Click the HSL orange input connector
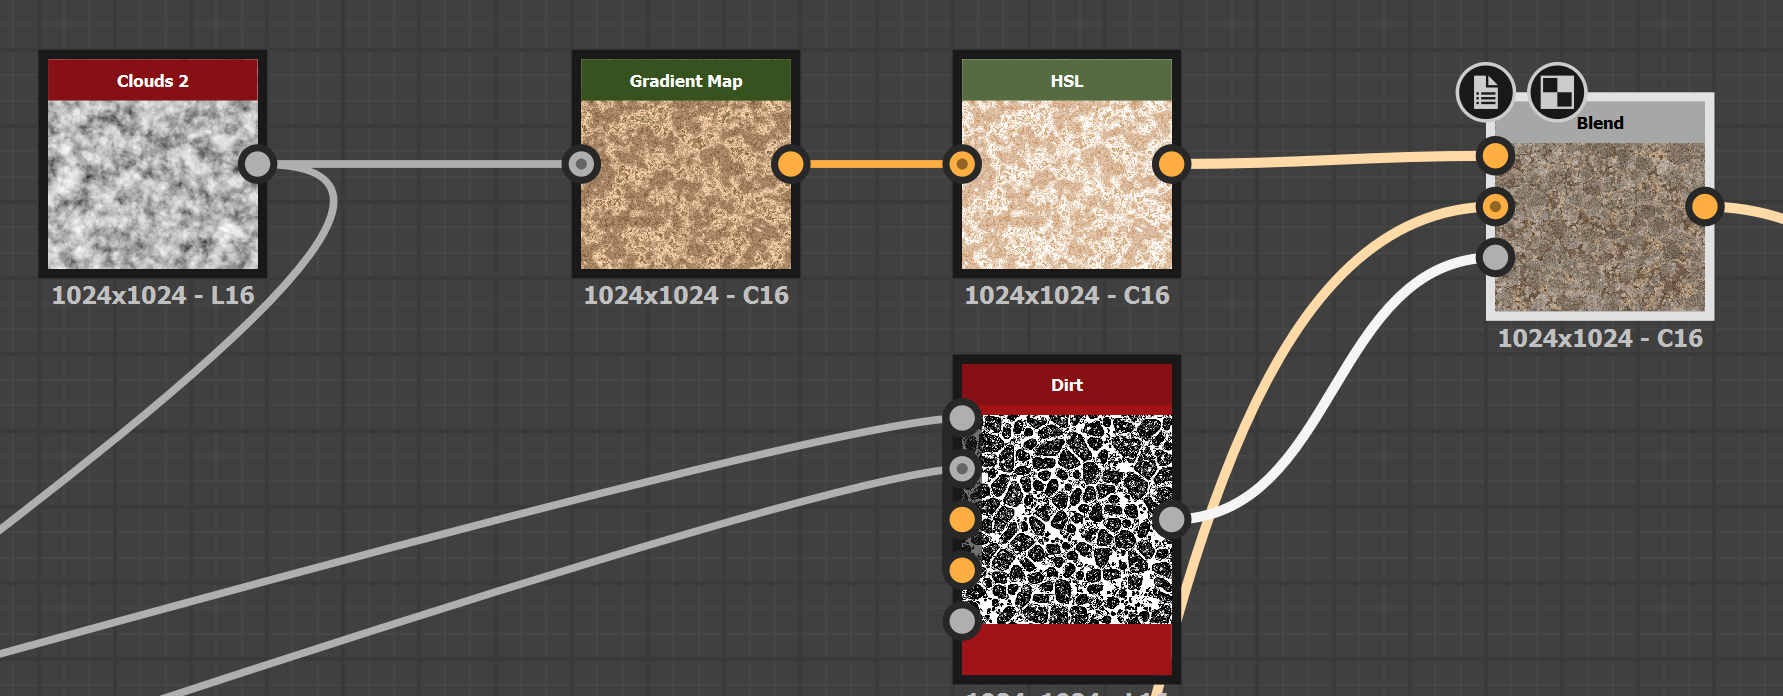This screenshot has height=696, width=1783. point(962,164)
